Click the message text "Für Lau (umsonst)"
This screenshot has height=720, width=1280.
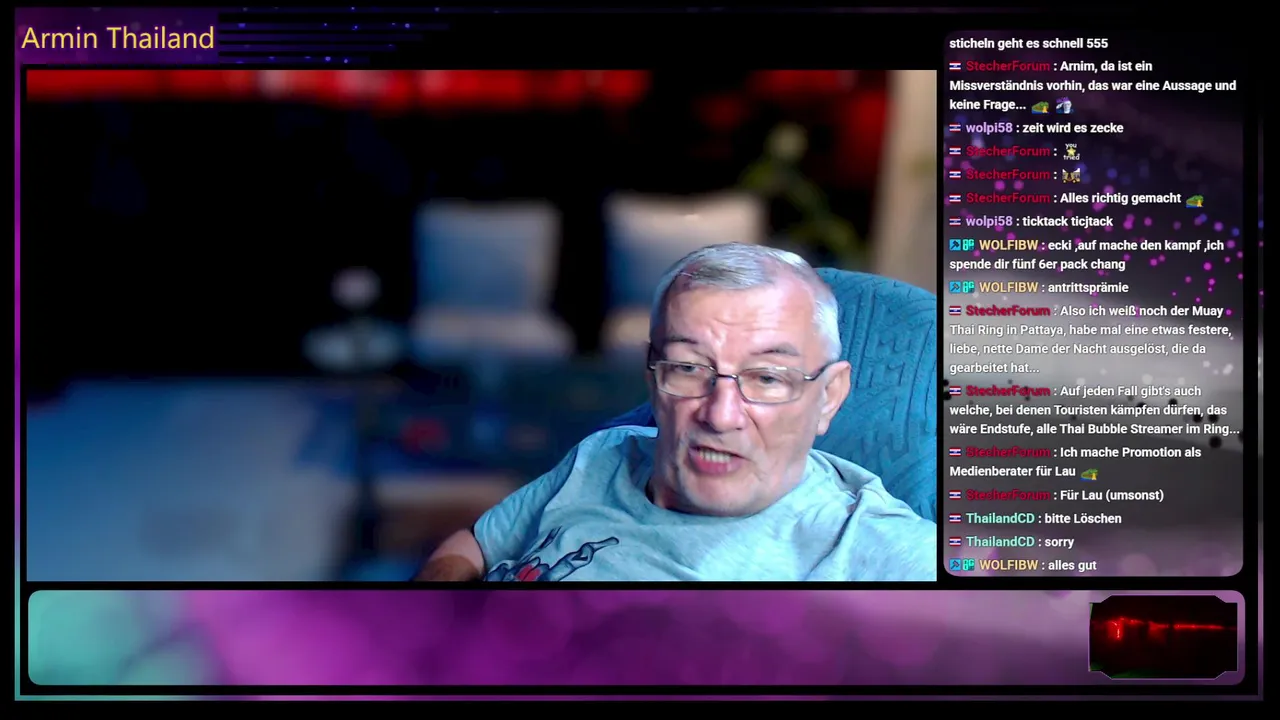click(1112, 495)
